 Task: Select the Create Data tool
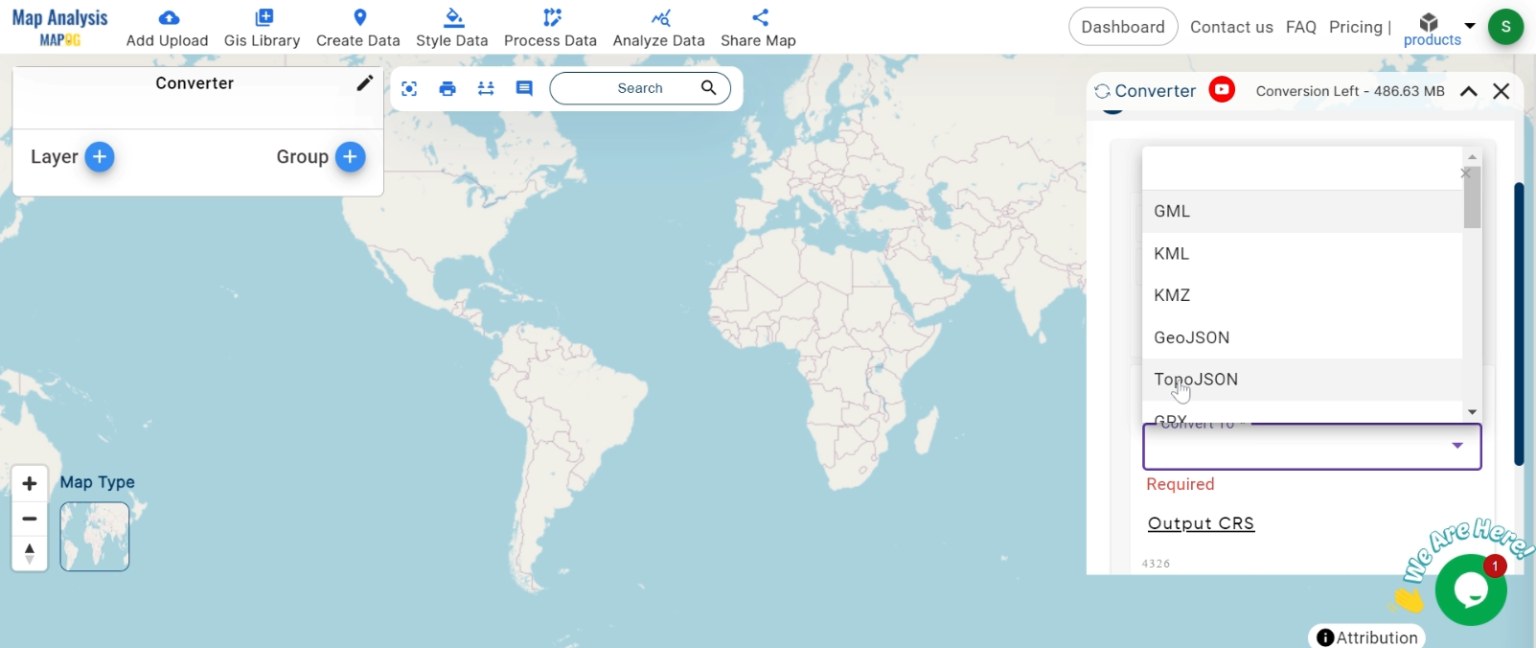[358, 27]
